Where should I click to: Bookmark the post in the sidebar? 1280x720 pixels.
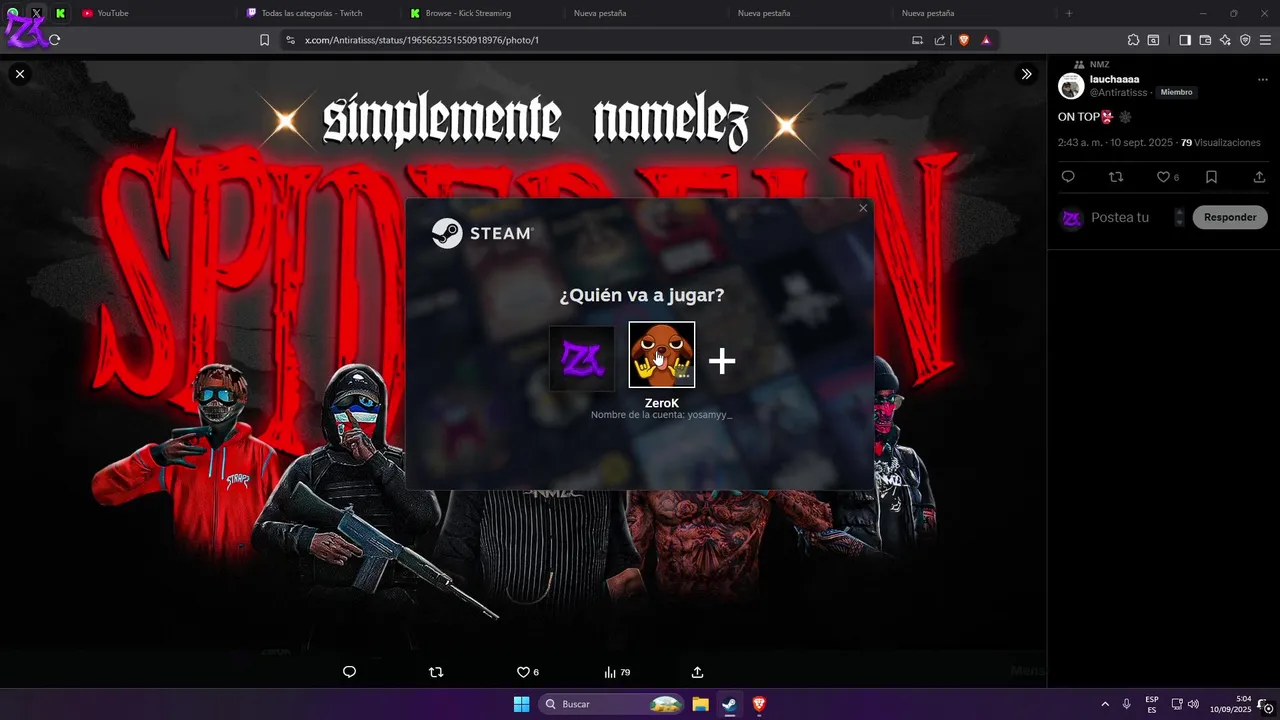point(1211,177)
